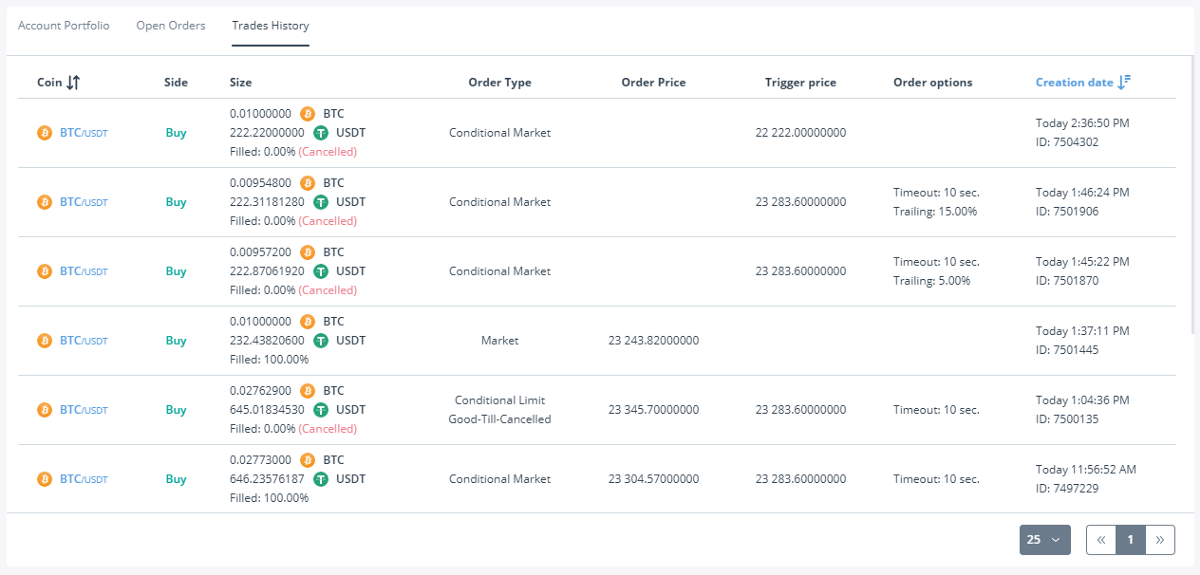Image resolution: width=1200 pixels, height=575 pixels.
Task: Click the Coin column sort arrows icon
Action: (x=73, y=83)
